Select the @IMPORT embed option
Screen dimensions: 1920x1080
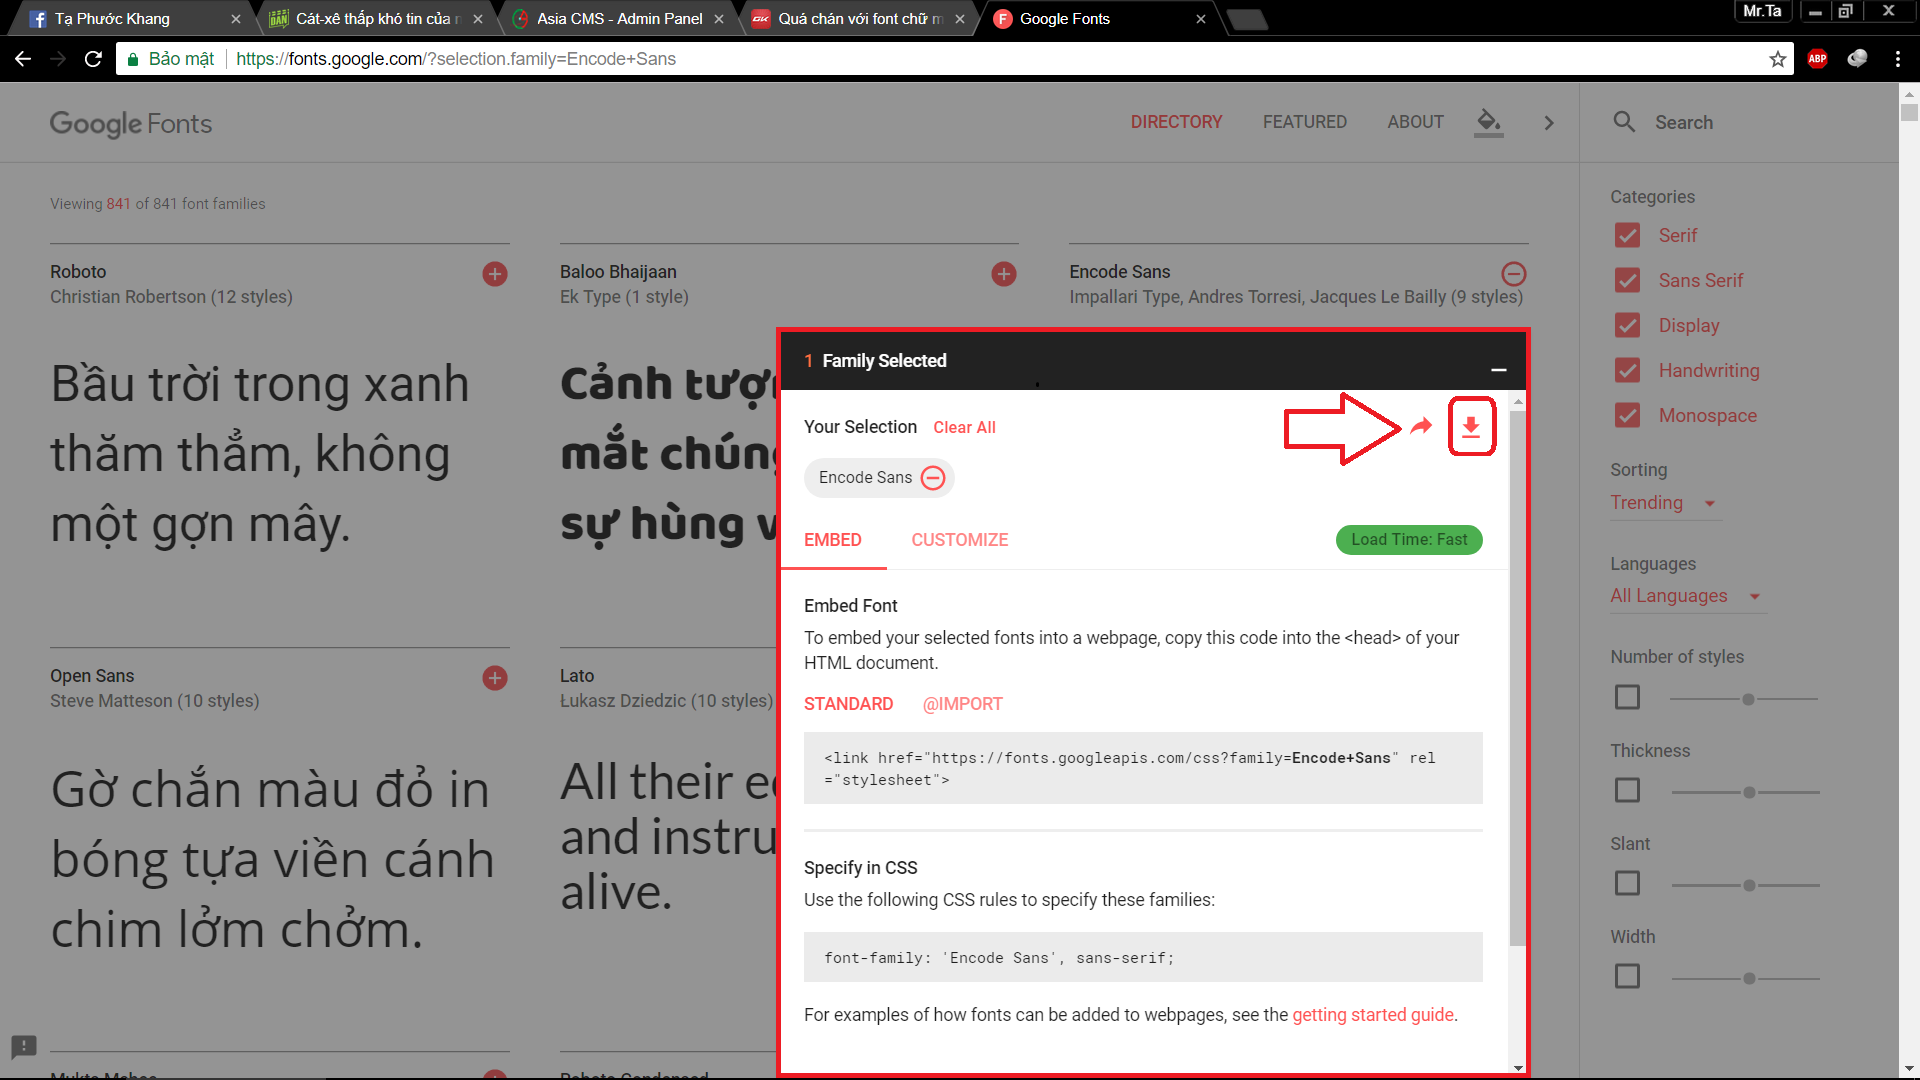pos(962,704)
